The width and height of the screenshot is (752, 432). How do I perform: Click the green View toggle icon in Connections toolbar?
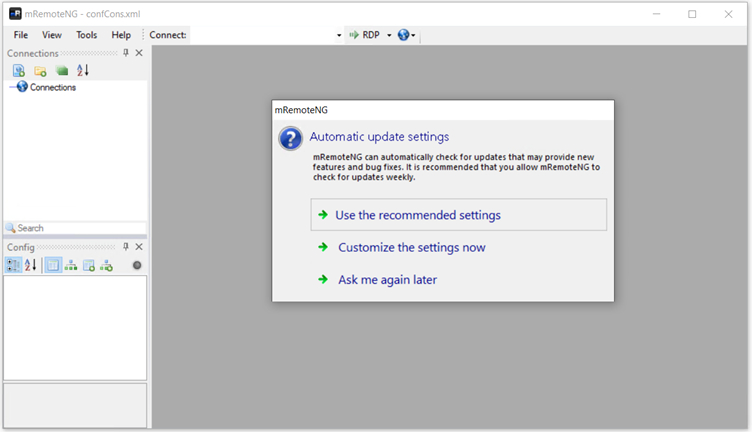[62, 71]
